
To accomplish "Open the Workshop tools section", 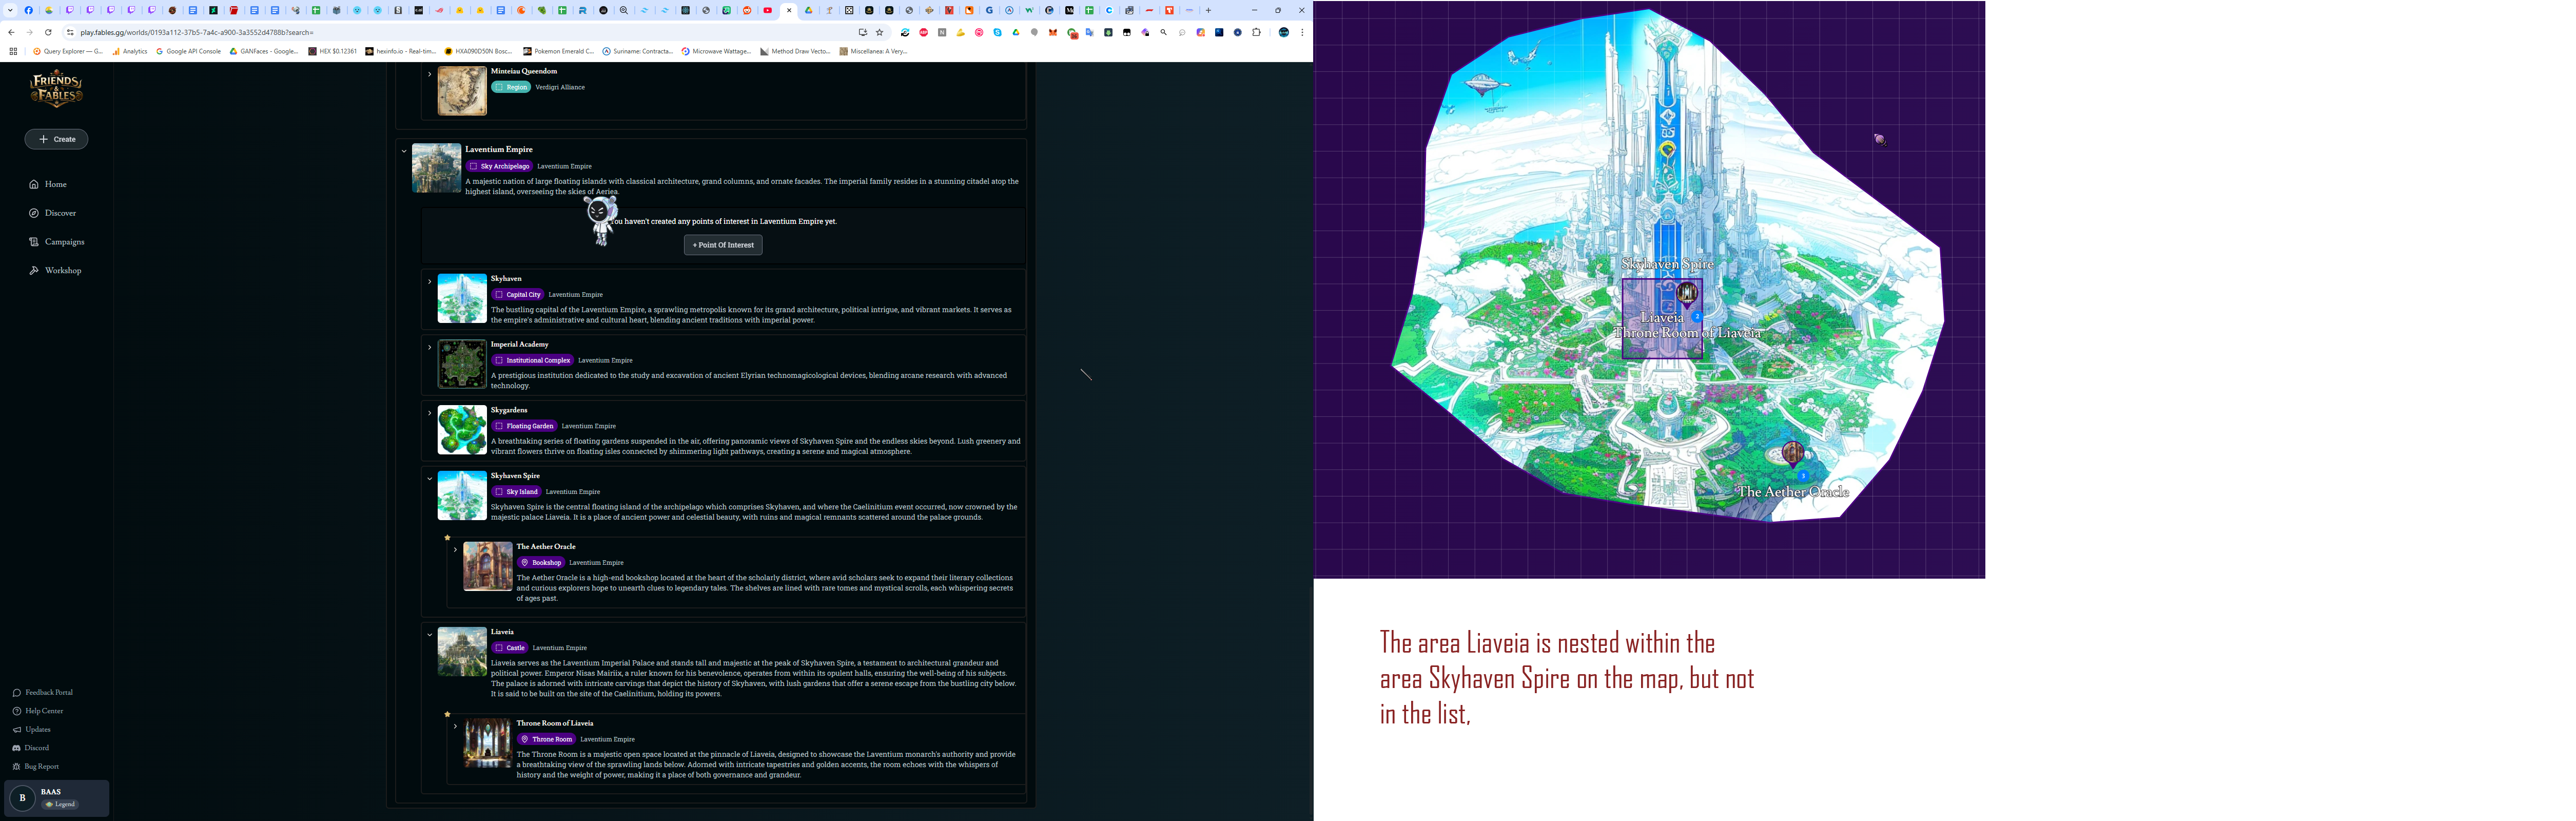I will (x=55, y=271).
